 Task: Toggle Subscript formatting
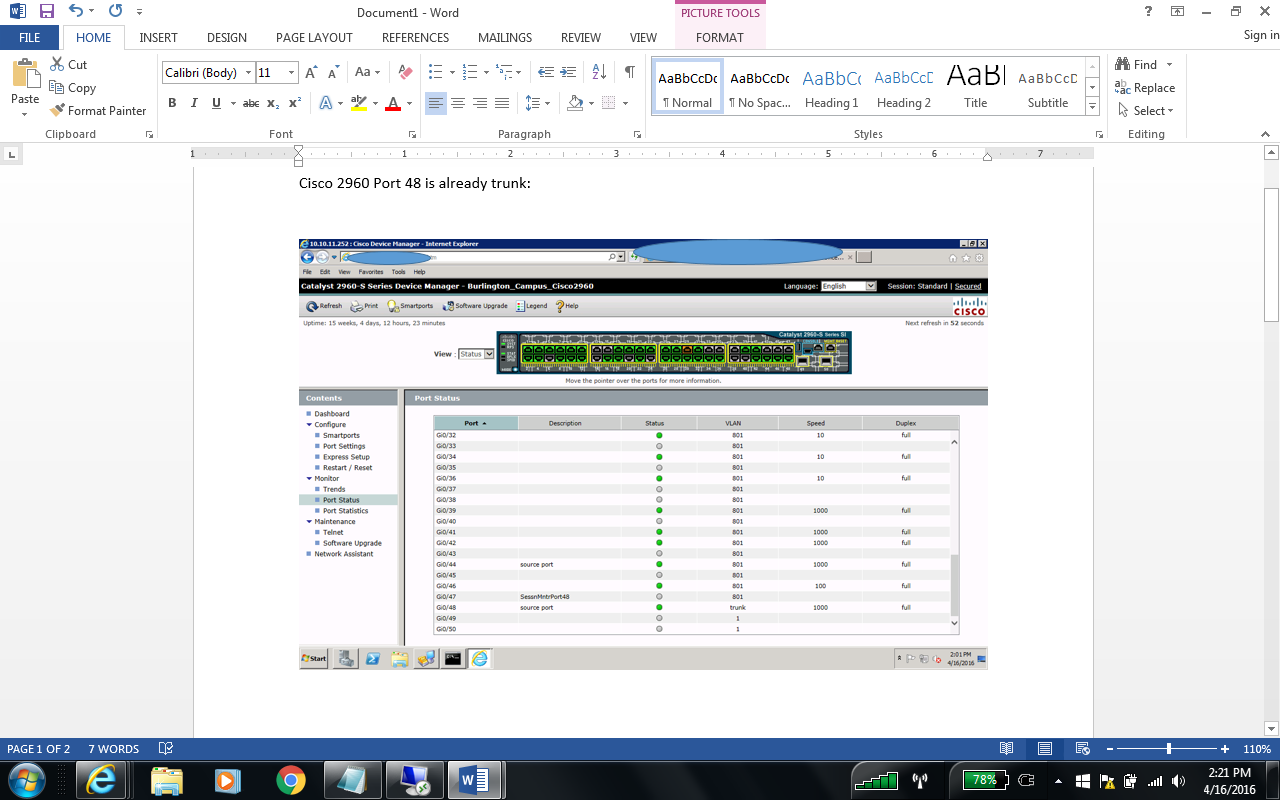(x=274, y=103)
